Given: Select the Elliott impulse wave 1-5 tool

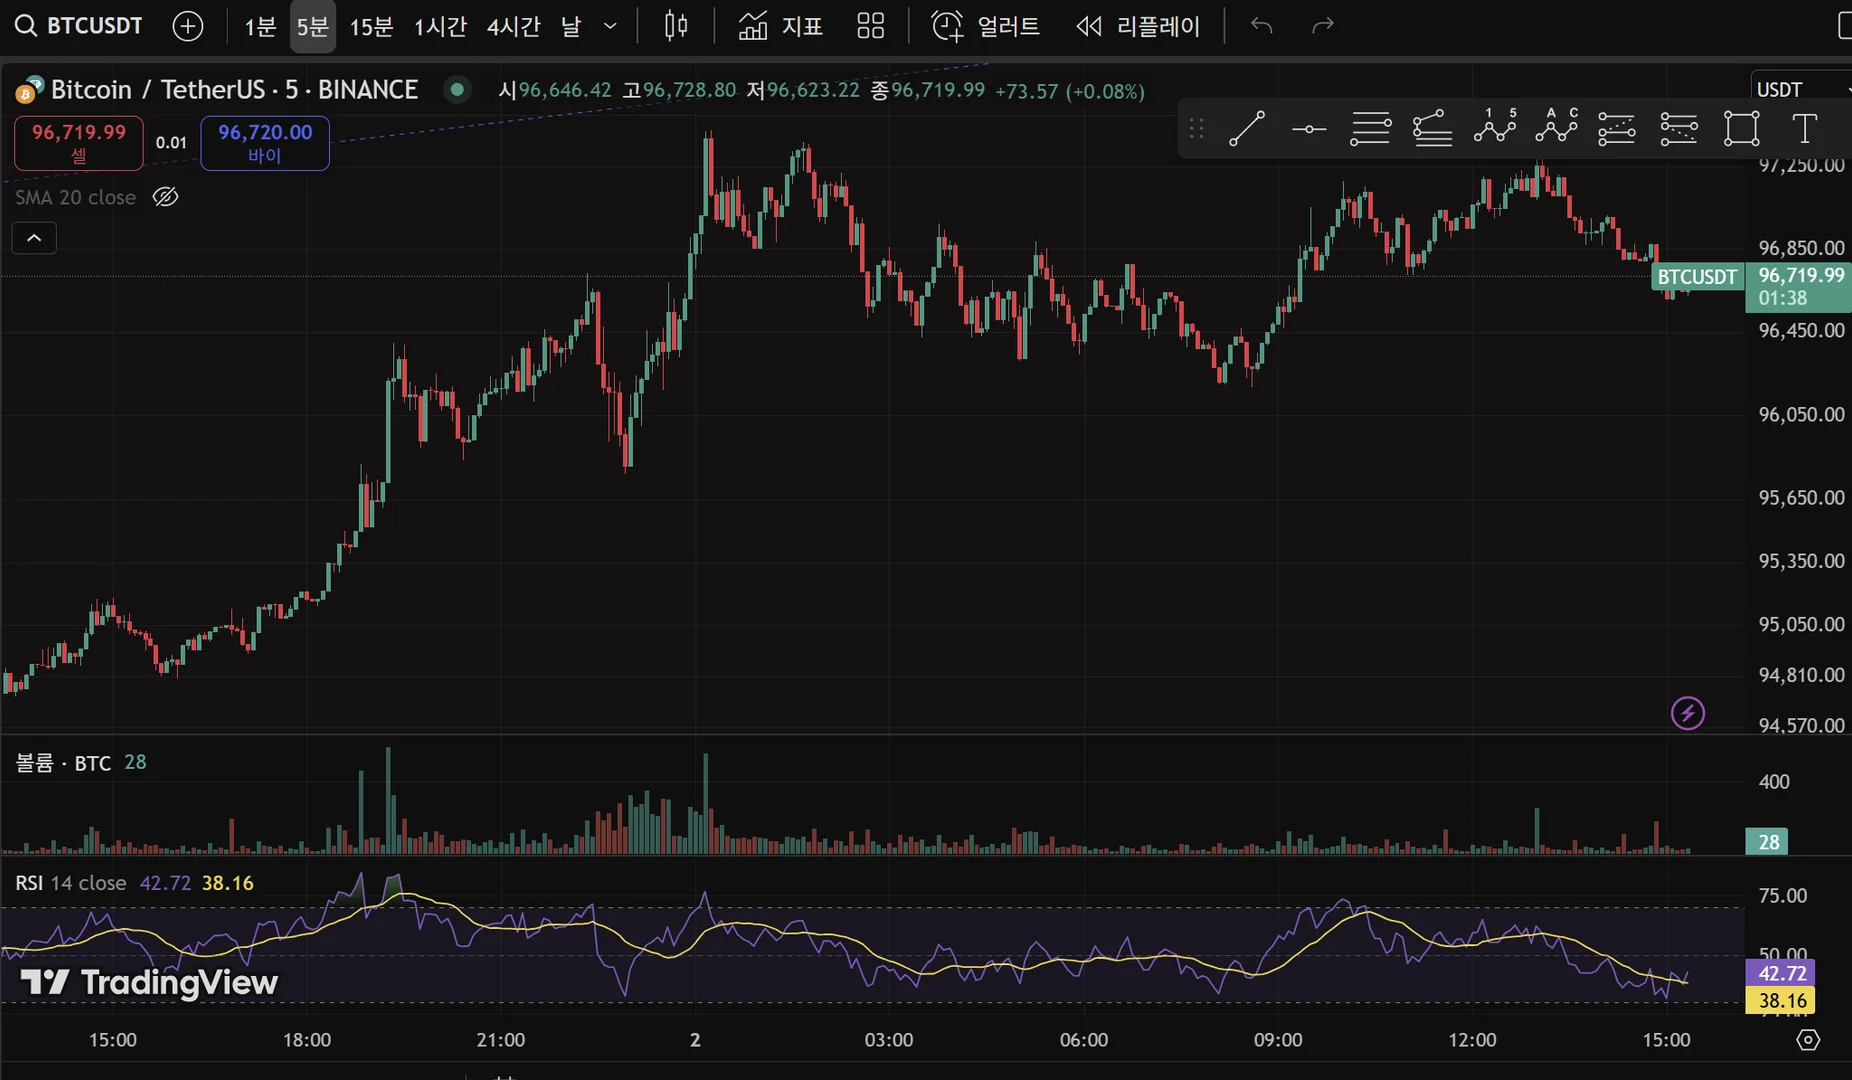Looking at the screenshot, I should [x=1495, y=129].
